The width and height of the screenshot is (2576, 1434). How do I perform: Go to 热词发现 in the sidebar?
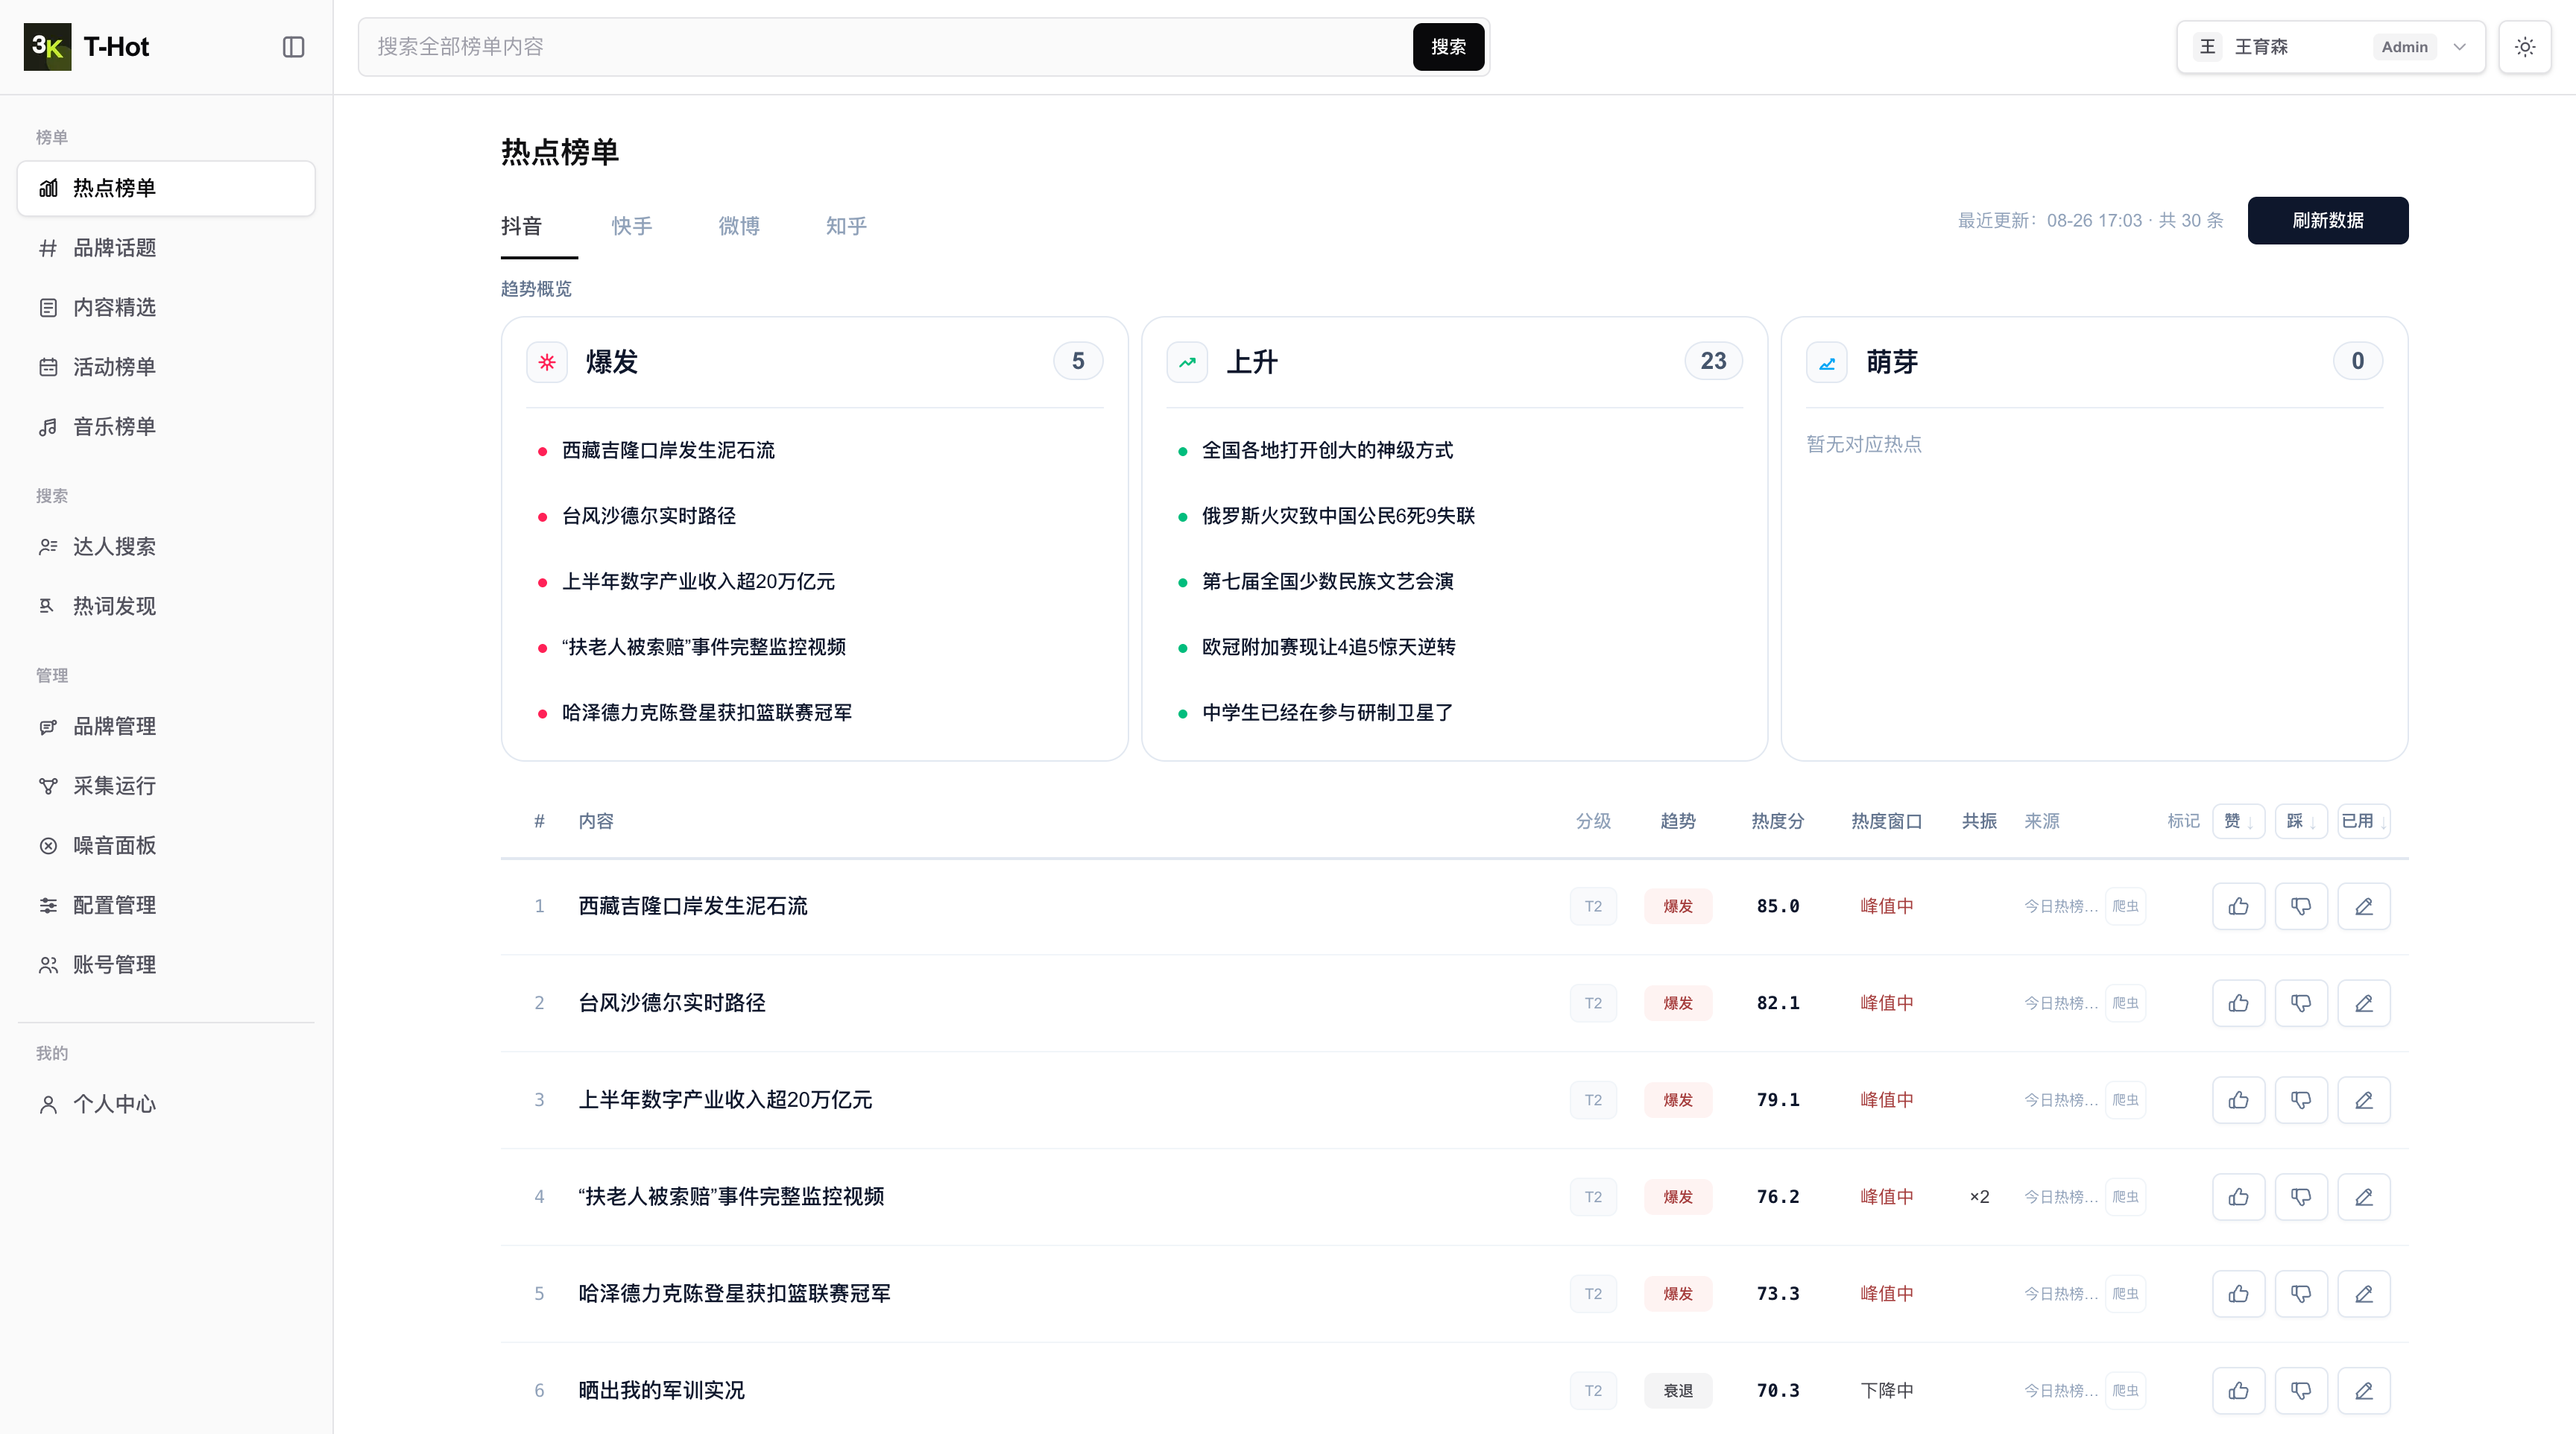tap(166, 606)
